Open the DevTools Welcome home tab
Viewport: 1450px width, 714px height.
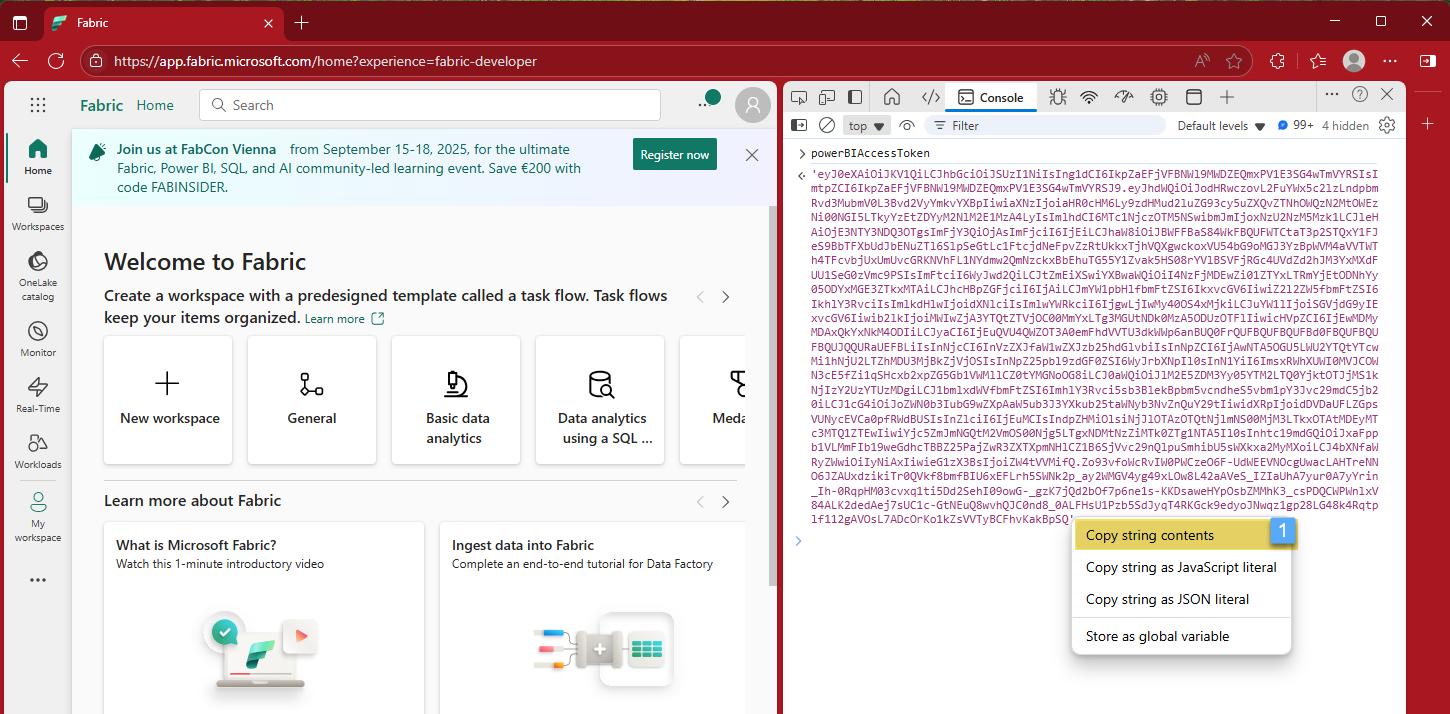[892, 97]
